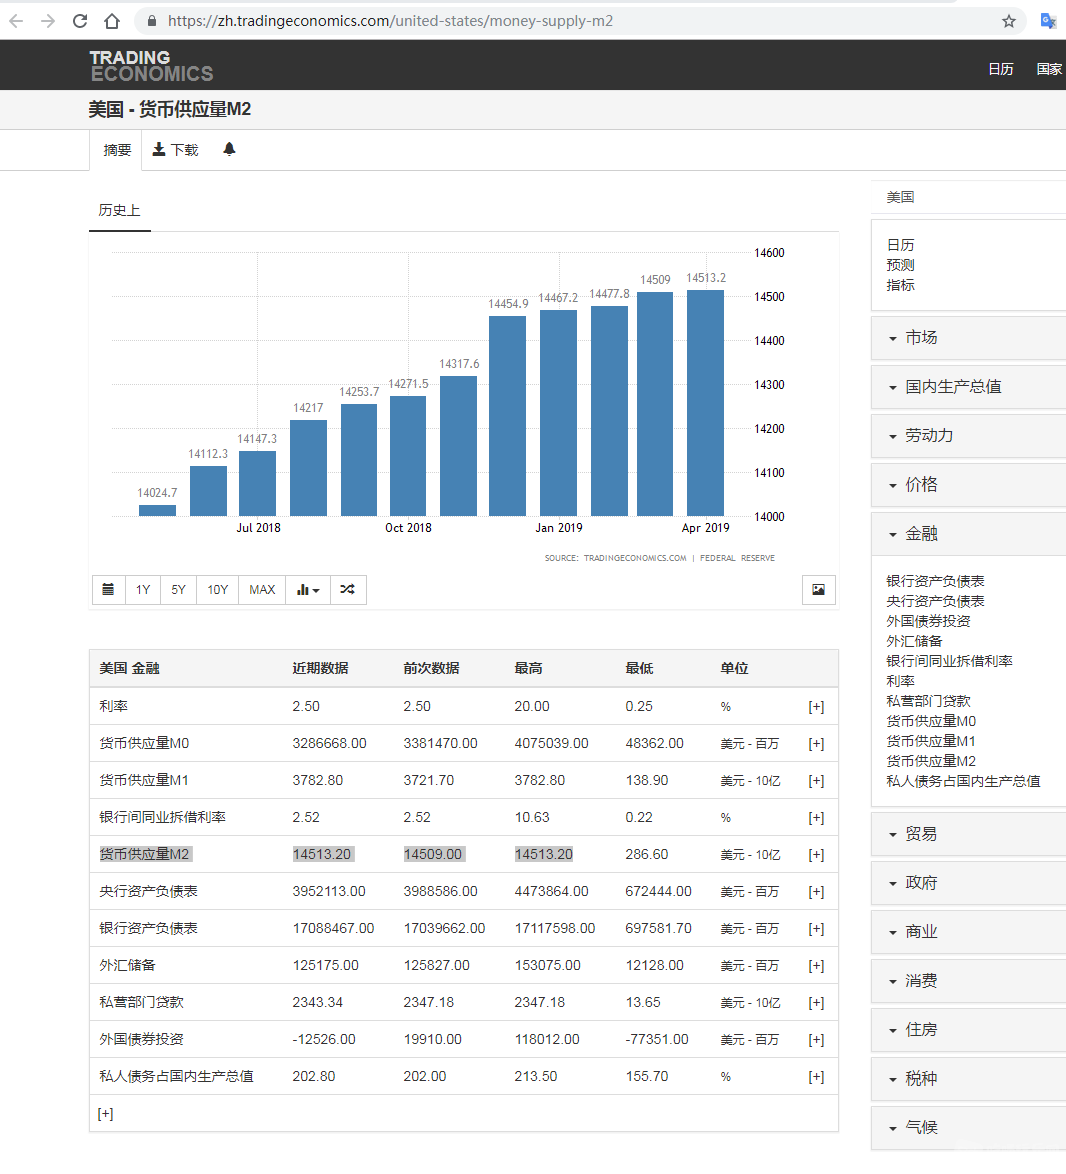
Task: Expand the 气候 sidebar section
Action: click(969, 1128)
